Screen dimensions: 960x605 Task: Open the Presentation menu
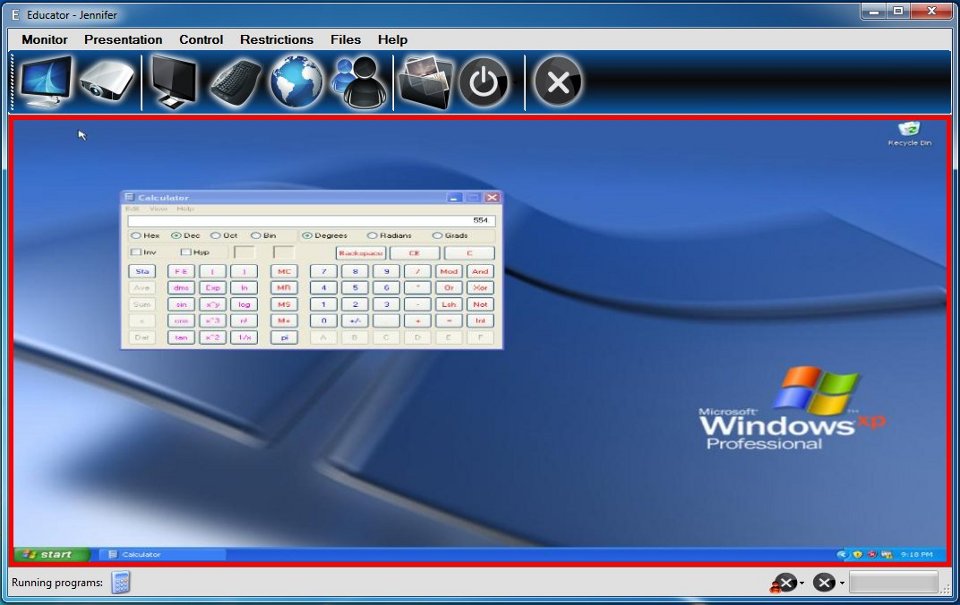[x=123, y=40]
